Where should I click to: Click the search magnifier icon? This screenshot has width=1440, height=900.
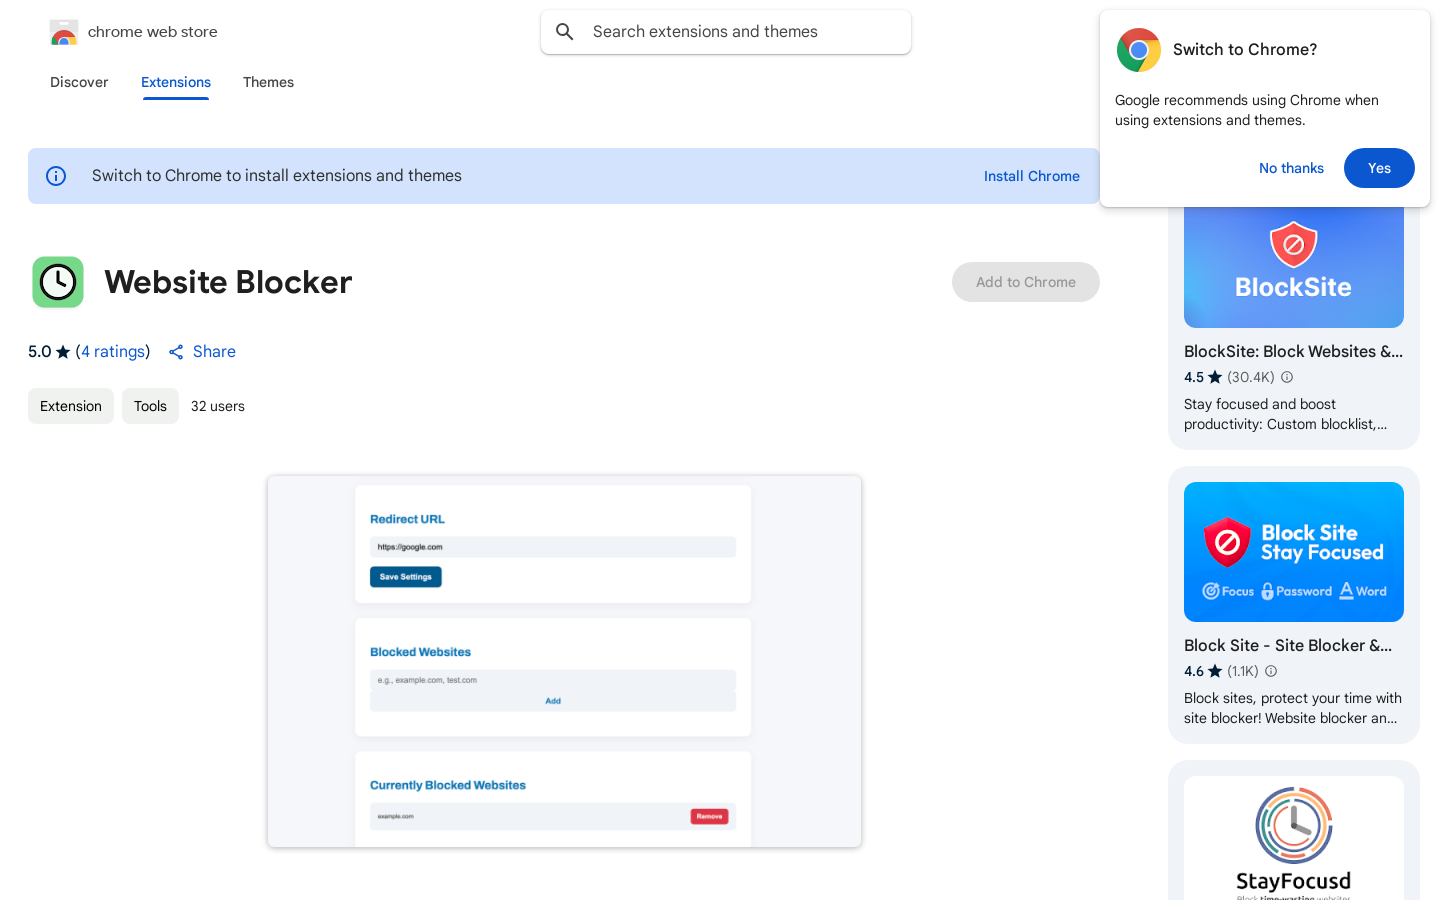coord(565,32)
